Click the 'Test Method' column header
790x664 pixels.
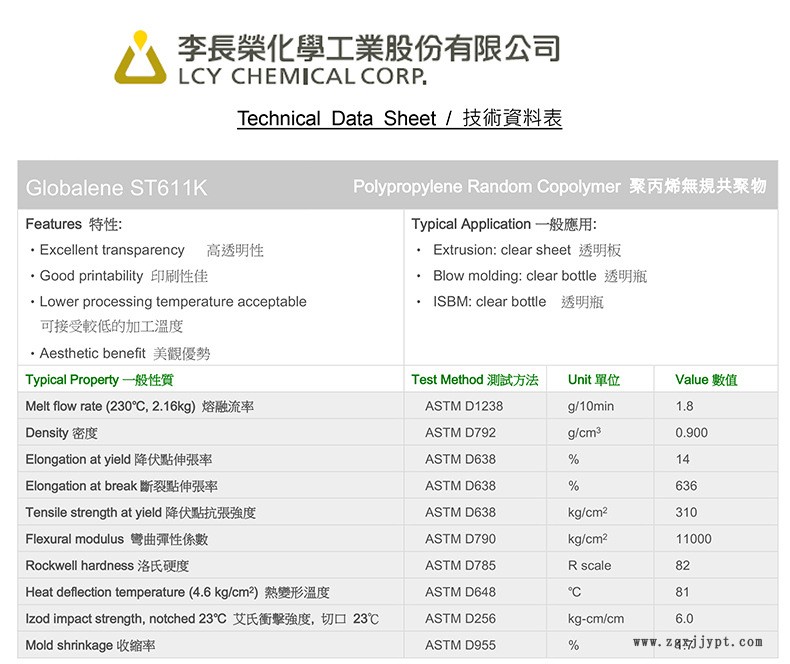point(475,379)
